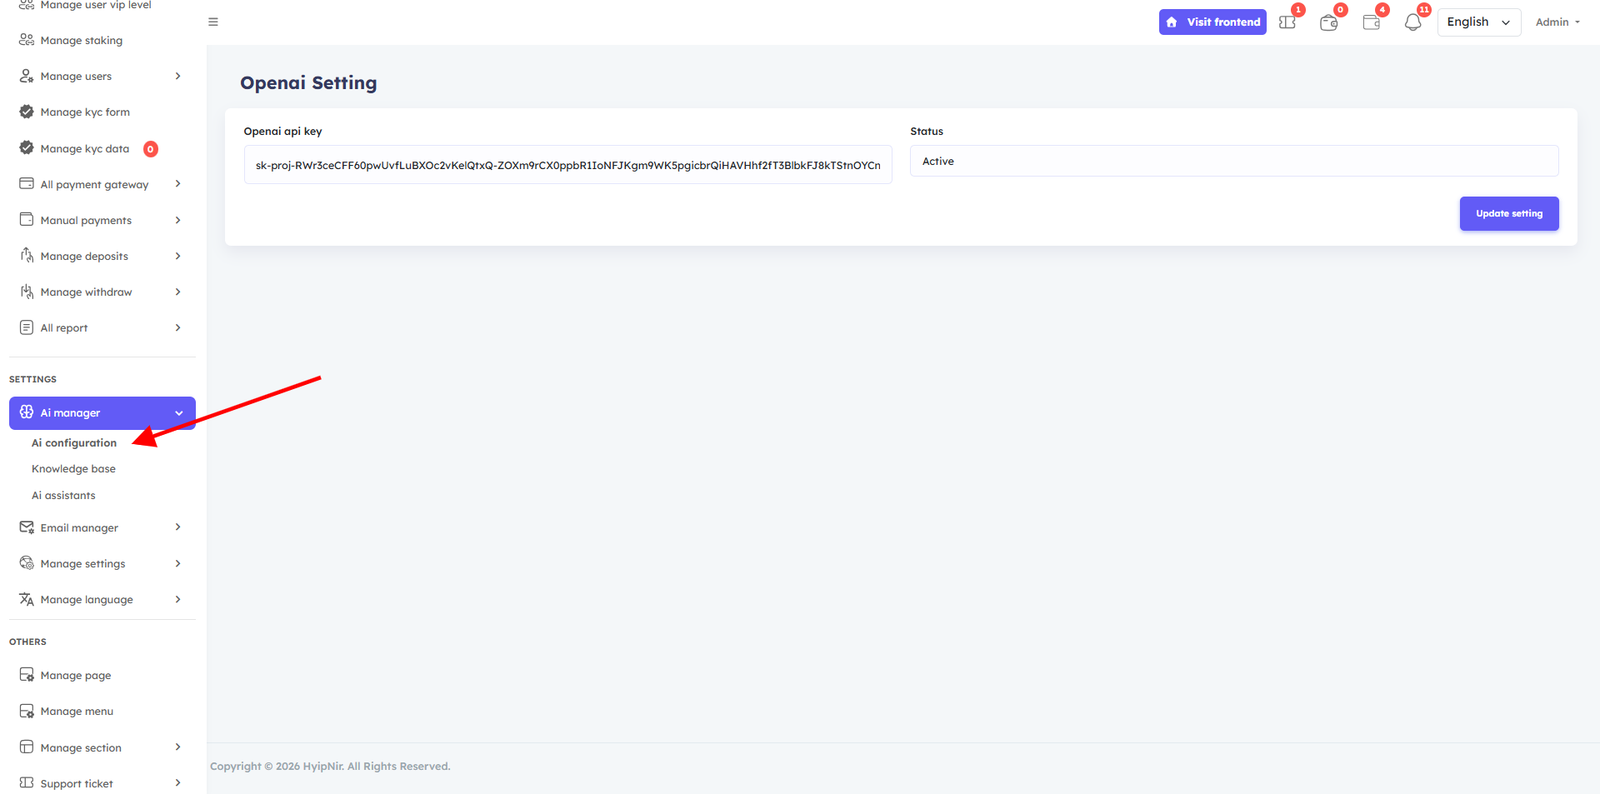Open the wallet icon with 0 badge

[1329, 22]
